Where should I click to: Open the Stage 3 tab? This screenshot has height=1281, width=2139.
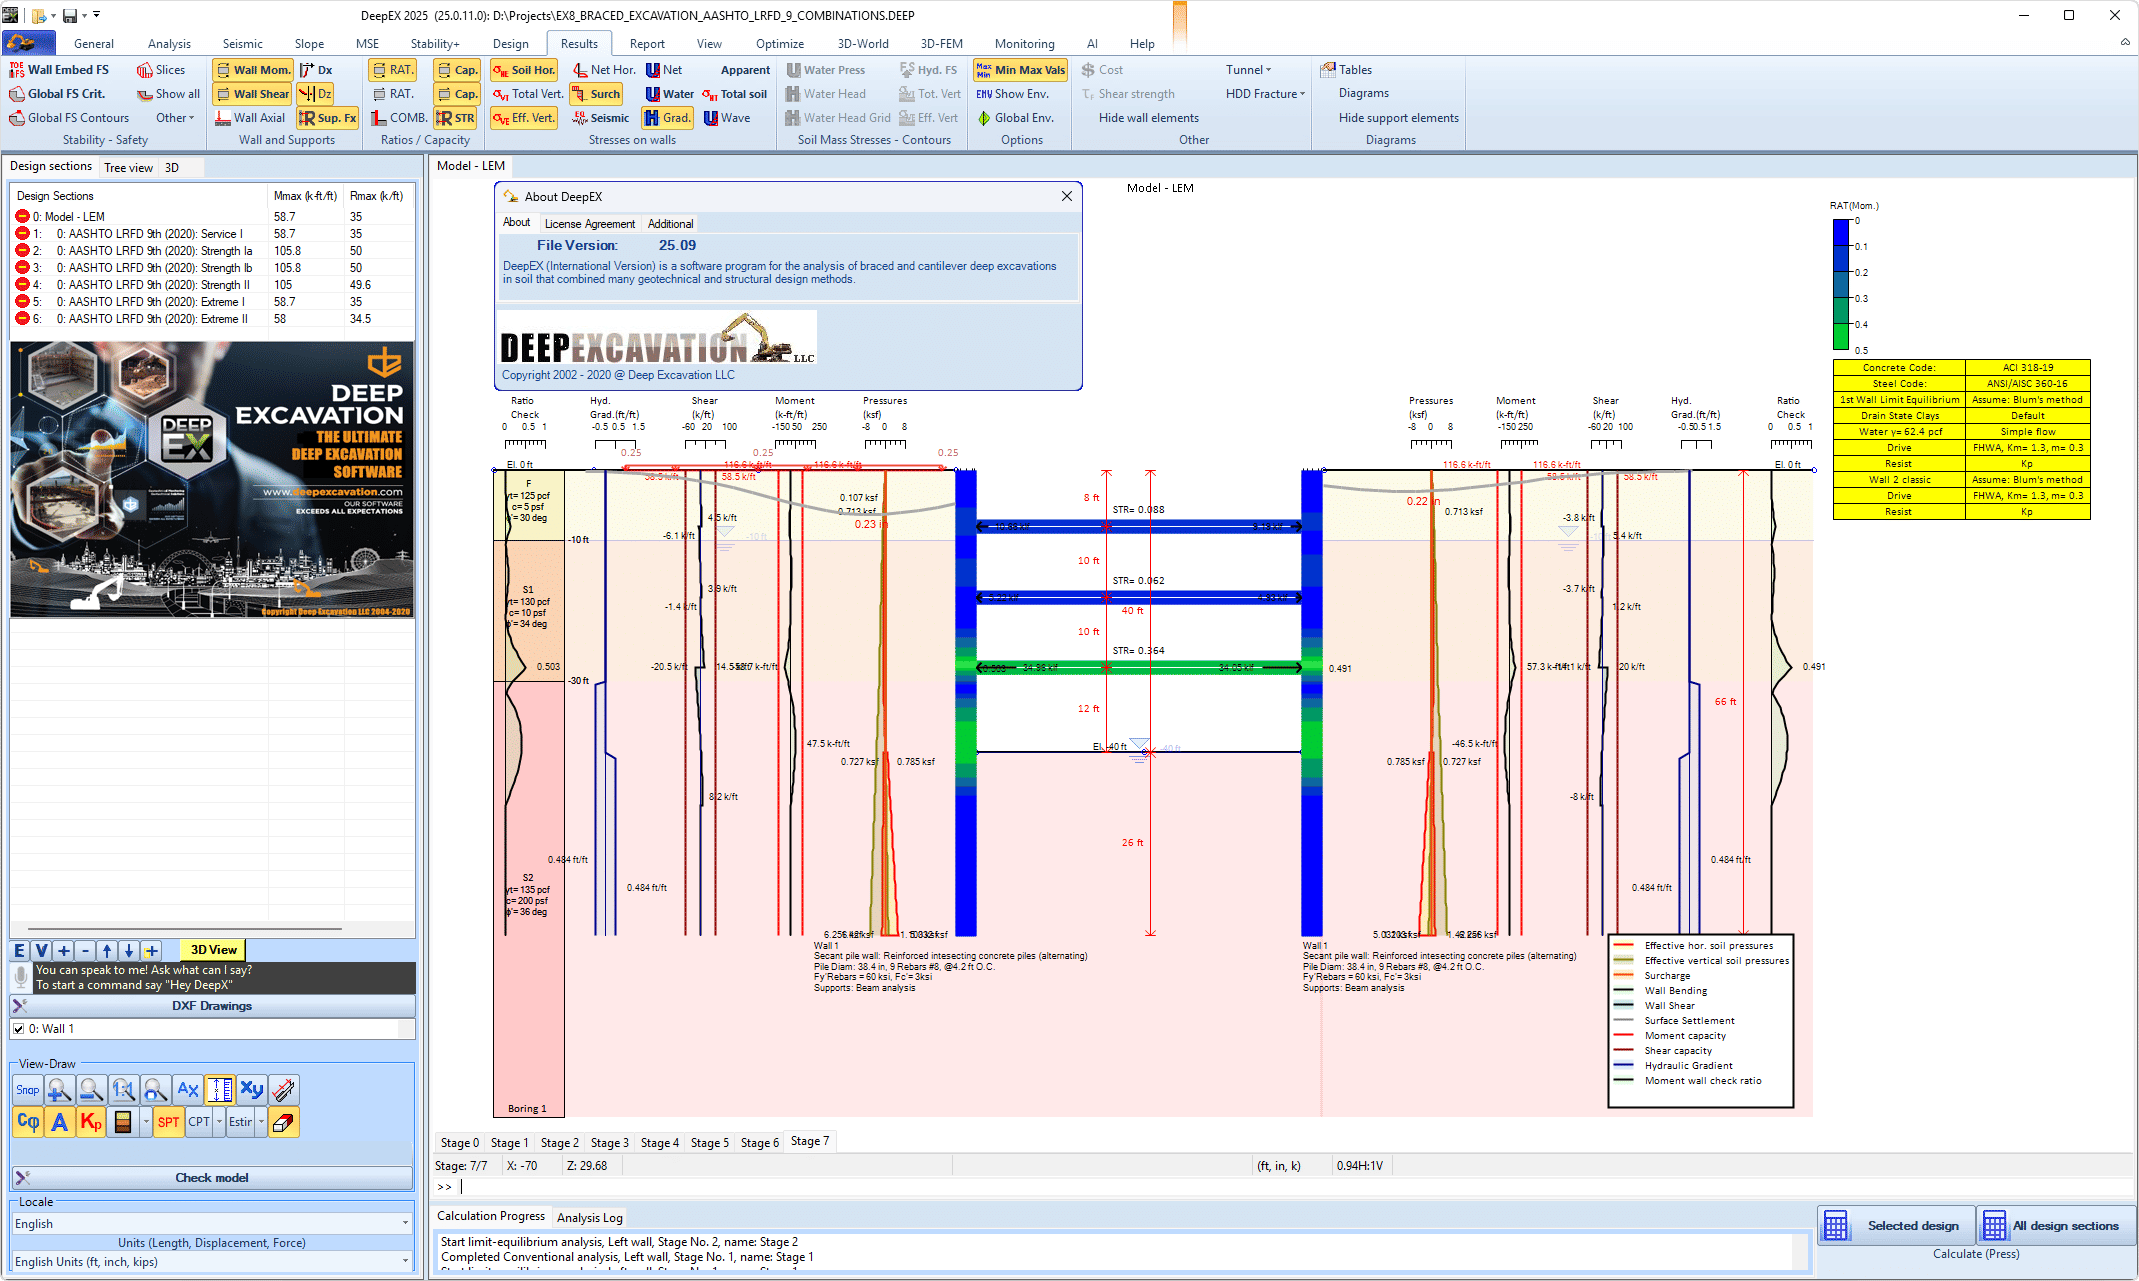tap(609, 1142)
